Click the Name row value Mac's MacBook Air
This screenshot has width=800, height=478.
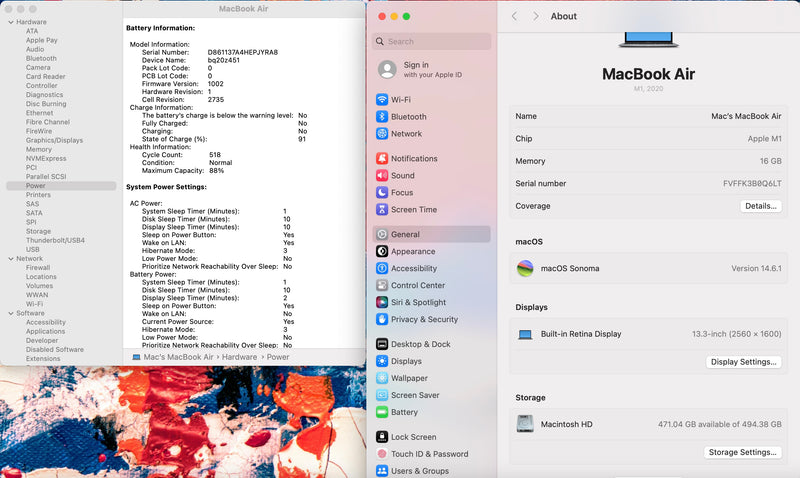(746, 116)
